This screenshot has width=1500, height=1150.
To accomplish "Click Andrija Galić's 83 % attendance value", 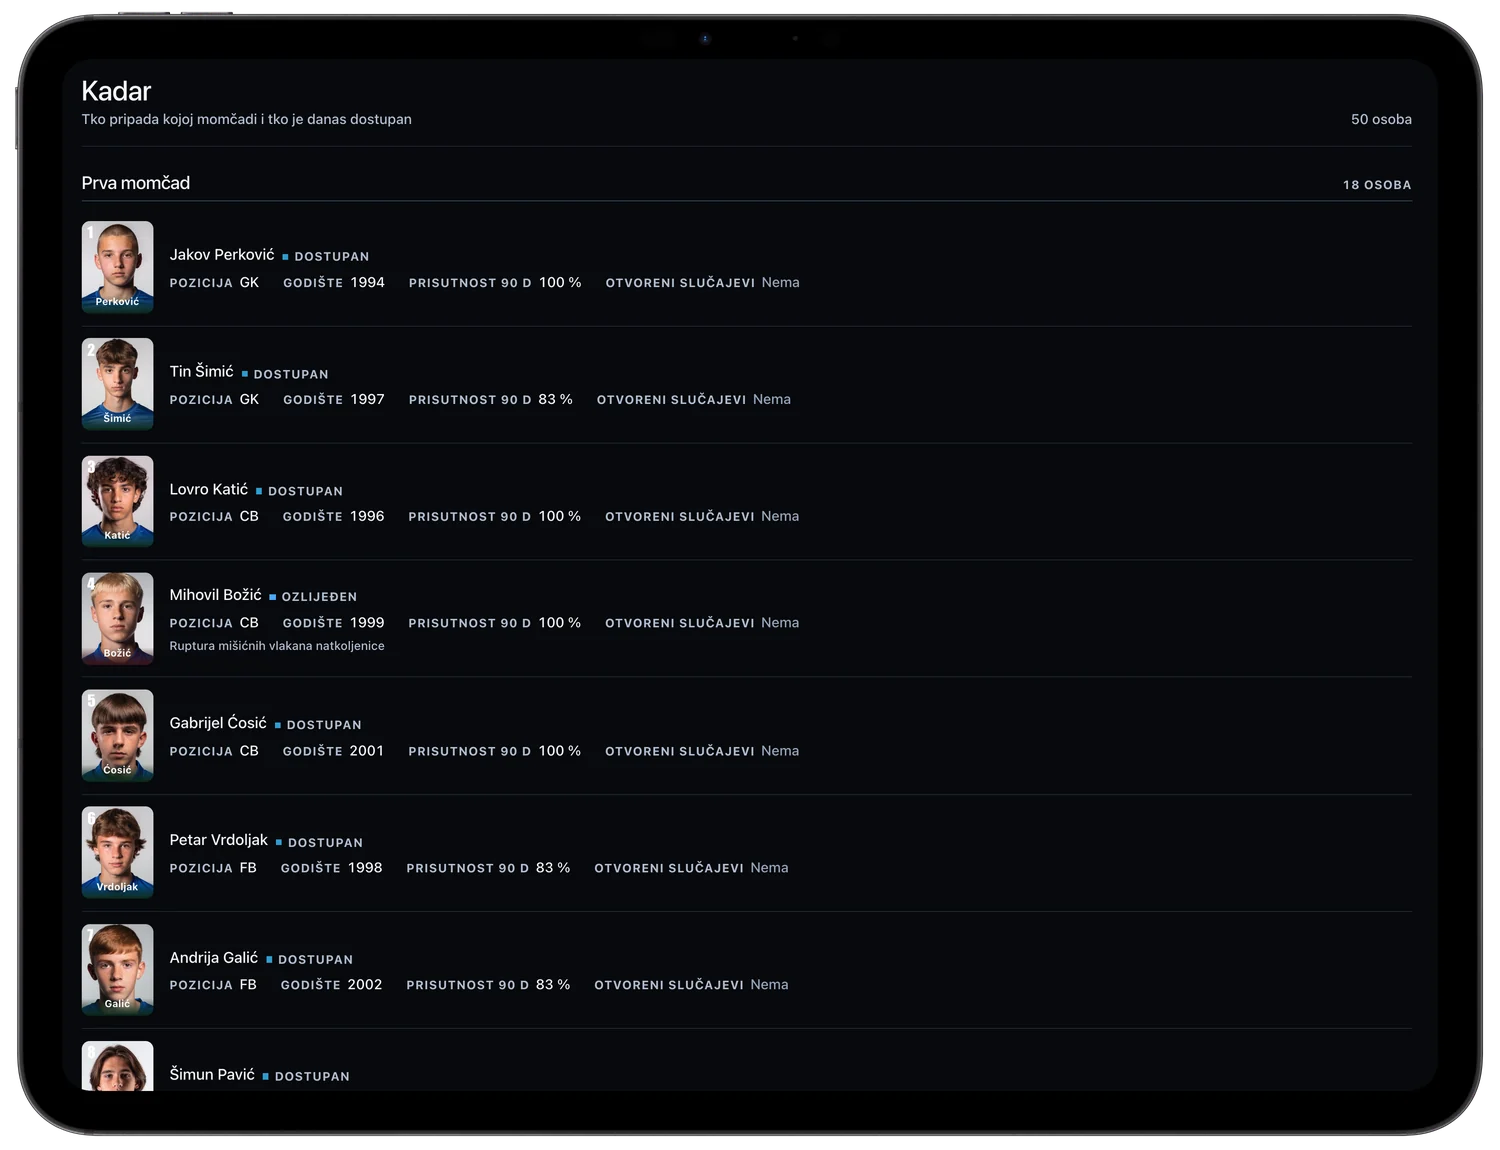I will pyautogui.click(x=553, y=985).
